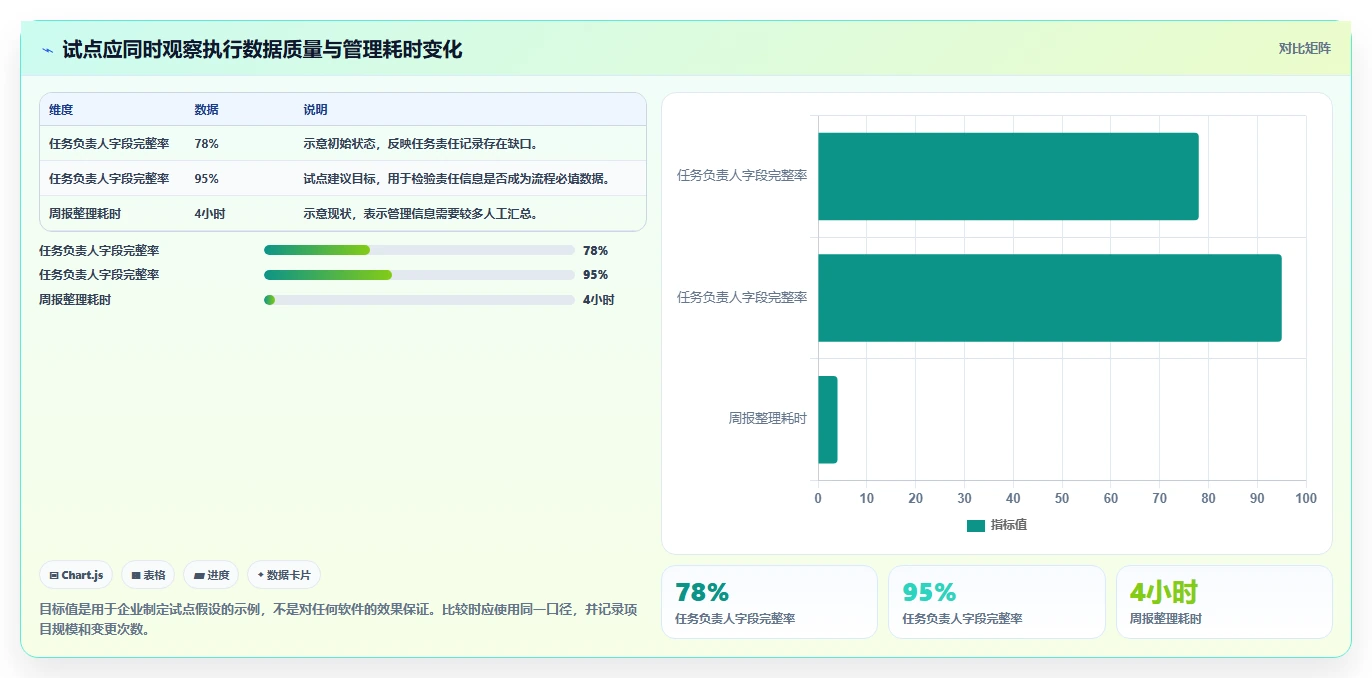Select the 对比矩阵 label in header

tap(1304, 48)
